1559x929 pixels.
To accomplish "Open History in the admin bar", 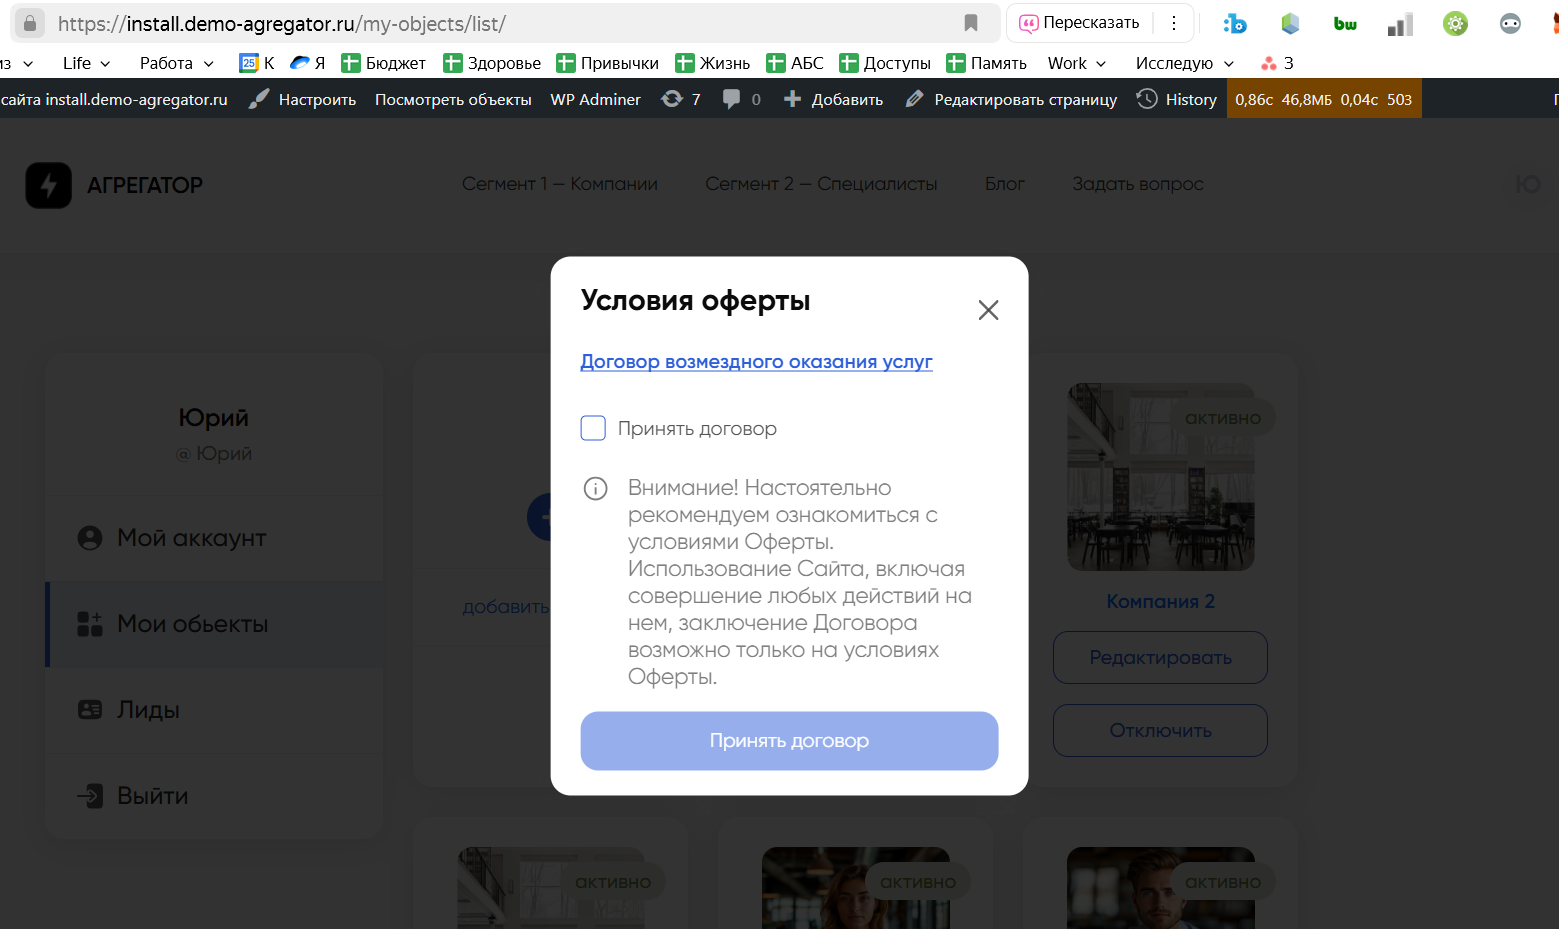I will tap(1177, 99).
